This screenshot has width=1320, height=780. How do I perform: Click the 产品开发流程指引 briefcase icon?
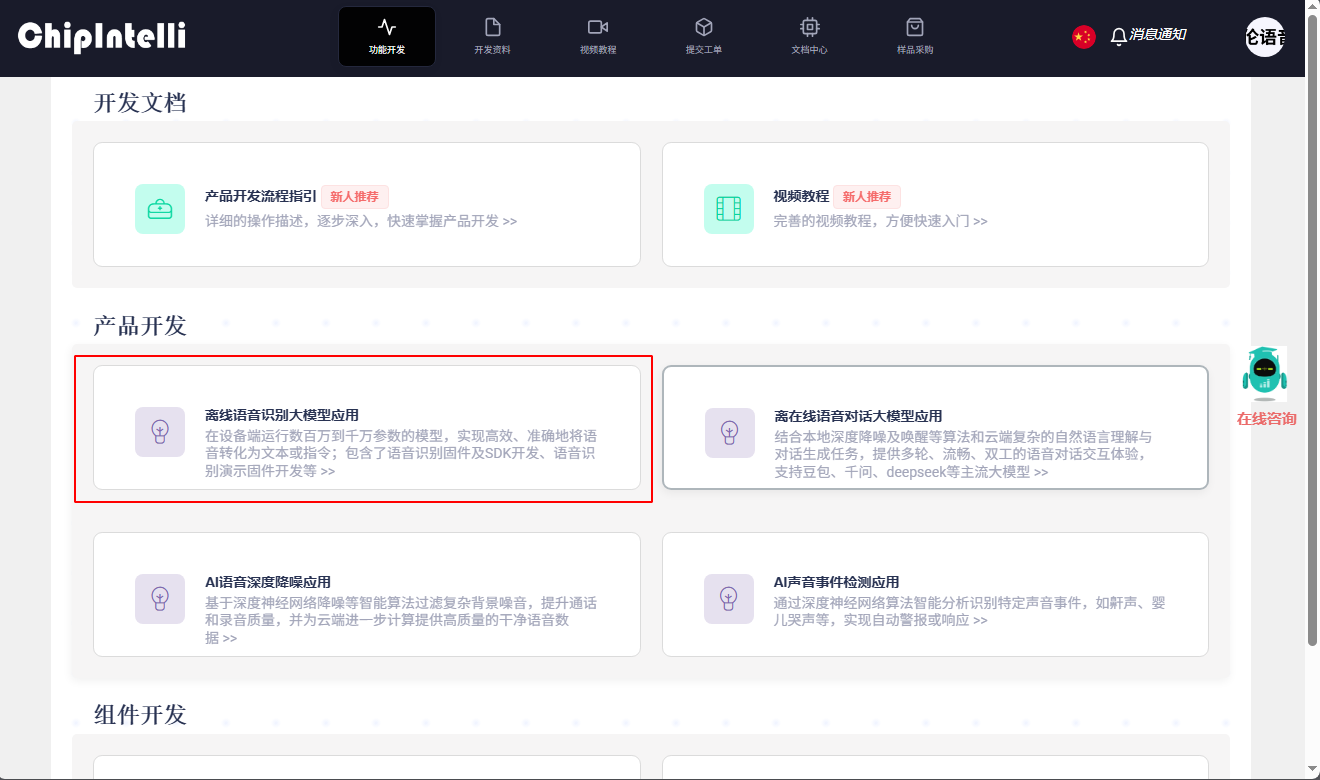[160, 209]
